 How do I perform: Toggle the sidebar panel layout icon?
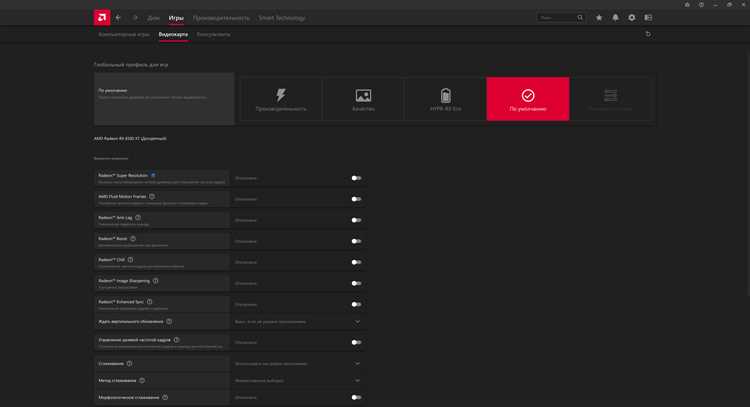pyautogui.click(x=648, y=18)
